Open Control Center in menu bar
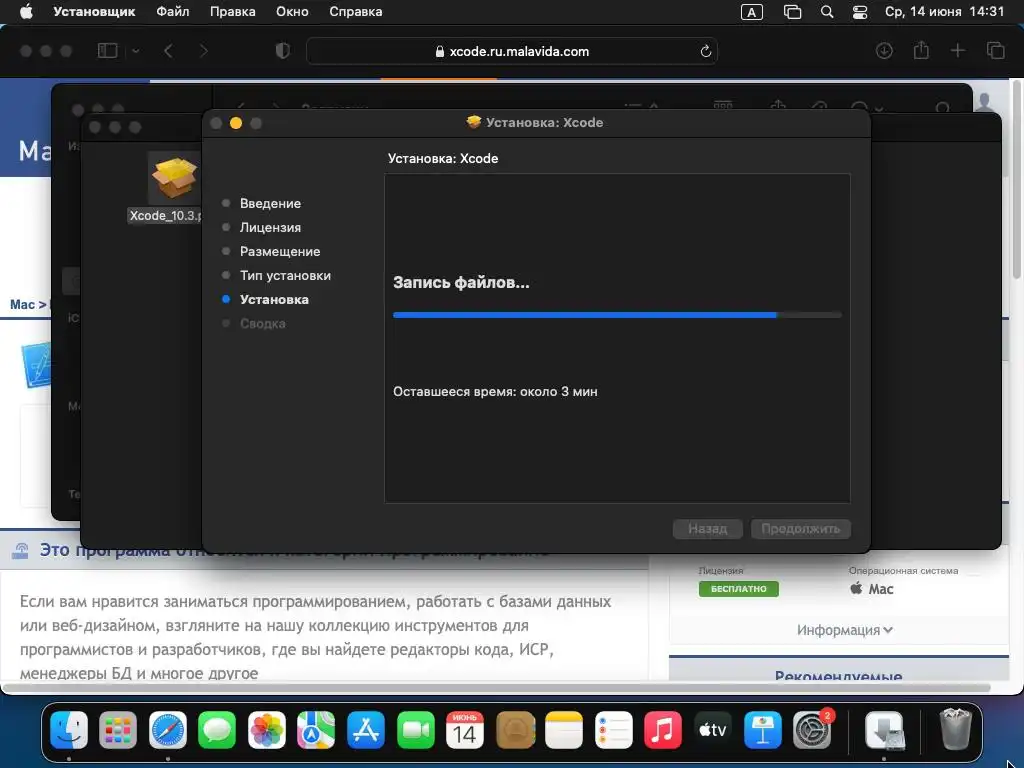 pyautogui.click(x=860, y=12)
